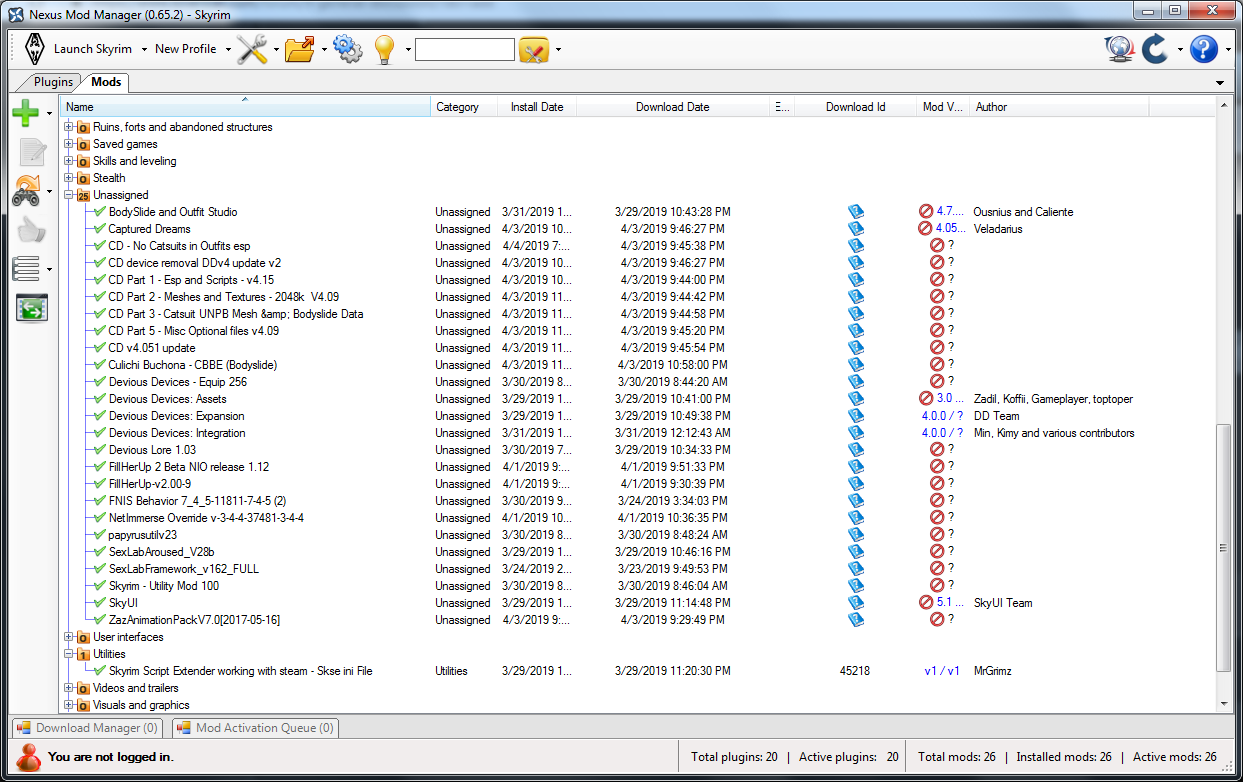
Task: Click red no-update icon on SkyUI row
Action: (x=927, y=603)
